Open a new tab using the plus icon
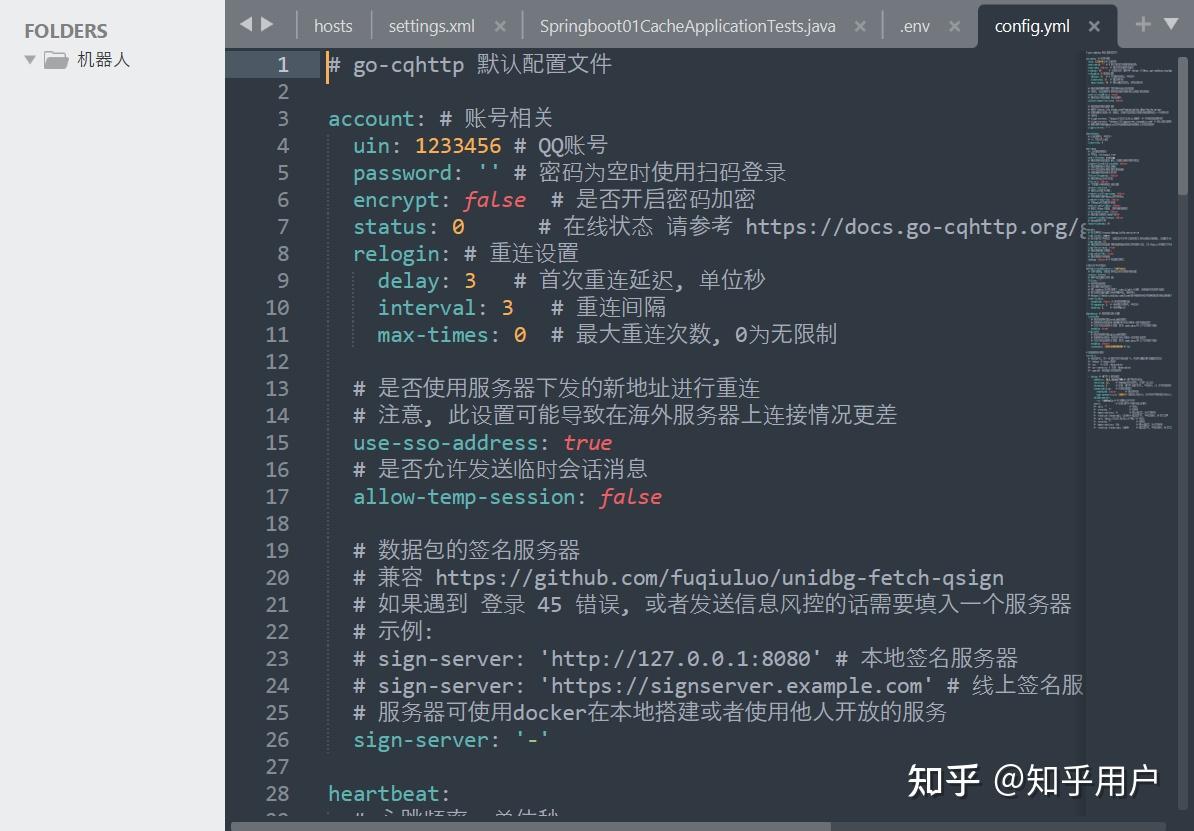 click(x=1142, y=25)
